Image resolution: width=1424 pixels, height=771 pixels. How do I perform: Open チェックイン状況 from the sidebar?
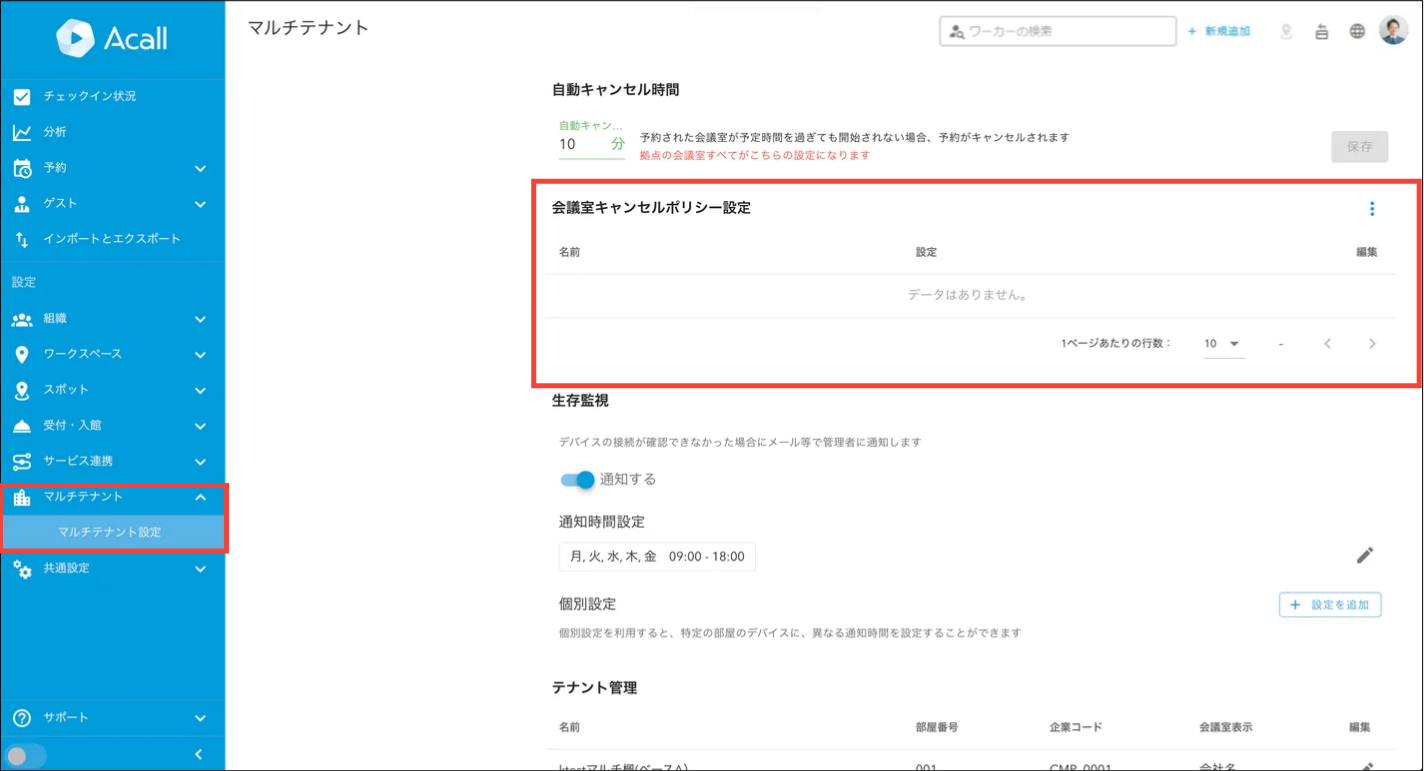[x=89, y=96]
